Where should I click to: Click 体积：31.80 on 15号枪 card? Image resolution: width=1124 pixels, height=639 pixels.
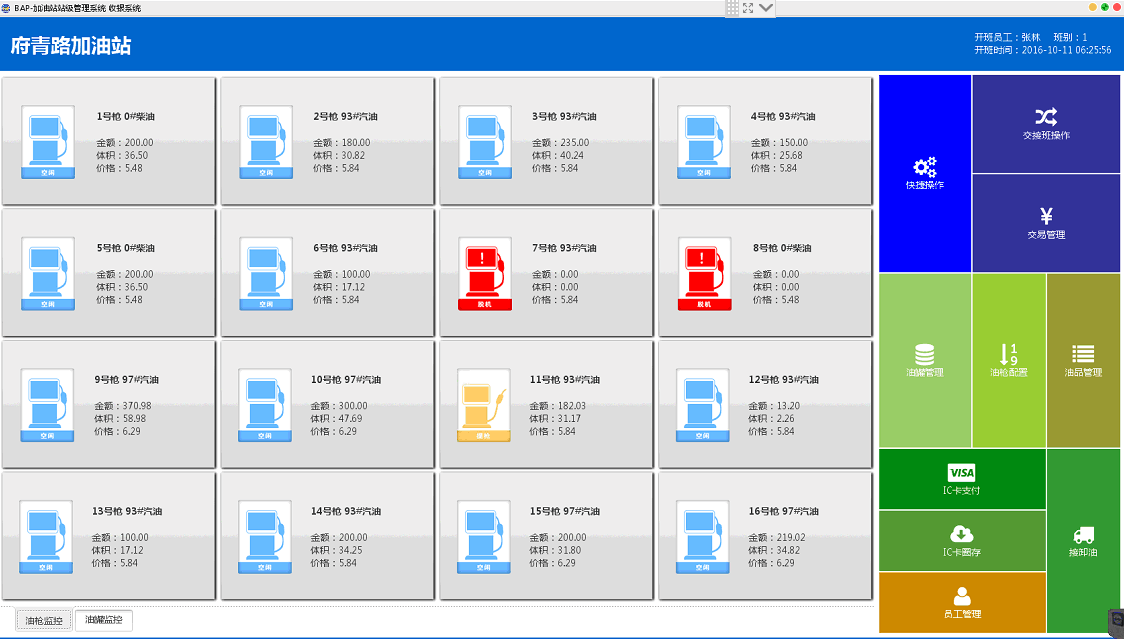coord(555,550)
